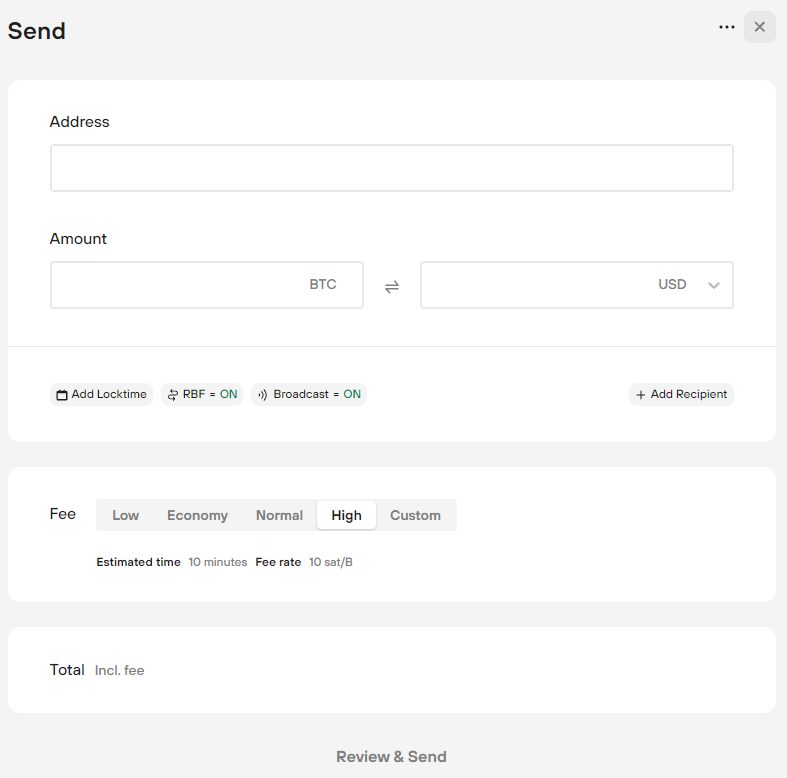Image resolution: width=787 pixels, height=778 pixels.
Task: Focus the Address input field
Action: 391,168
